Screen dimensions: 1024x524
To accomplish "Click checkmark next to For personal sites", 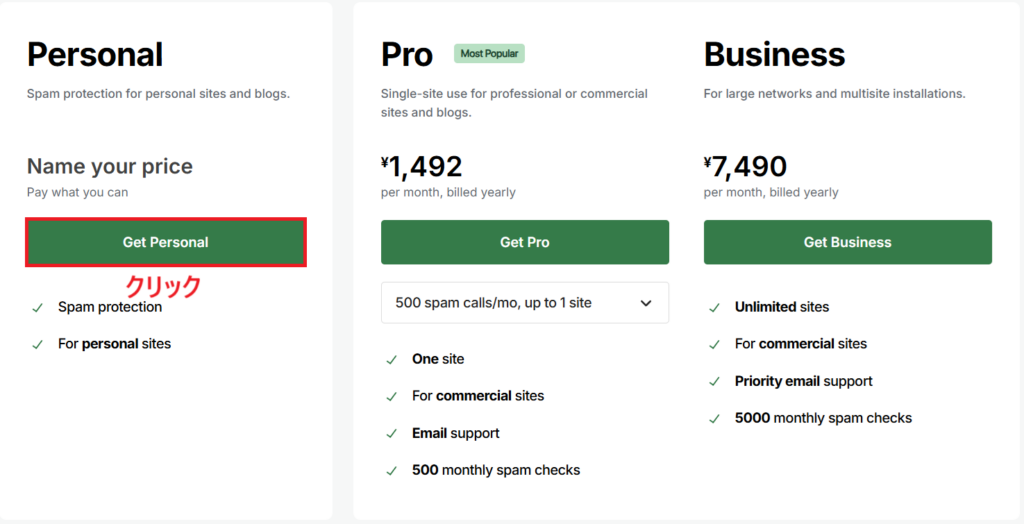I will click(37, 345).
